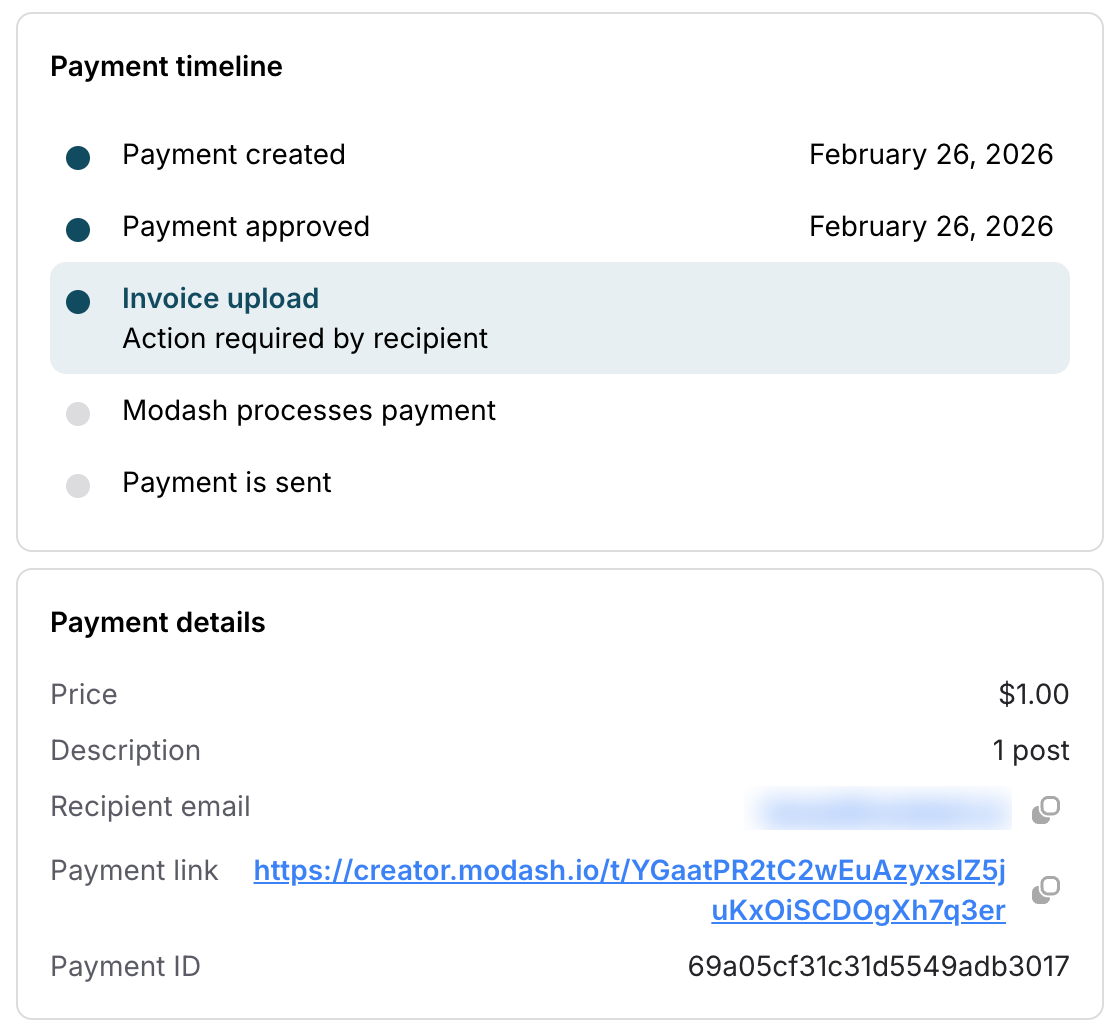The width and height of the screenshot is (1118, 1032).
Task: Open the creator.modash.io payment link
Action: tap(630, 871)
